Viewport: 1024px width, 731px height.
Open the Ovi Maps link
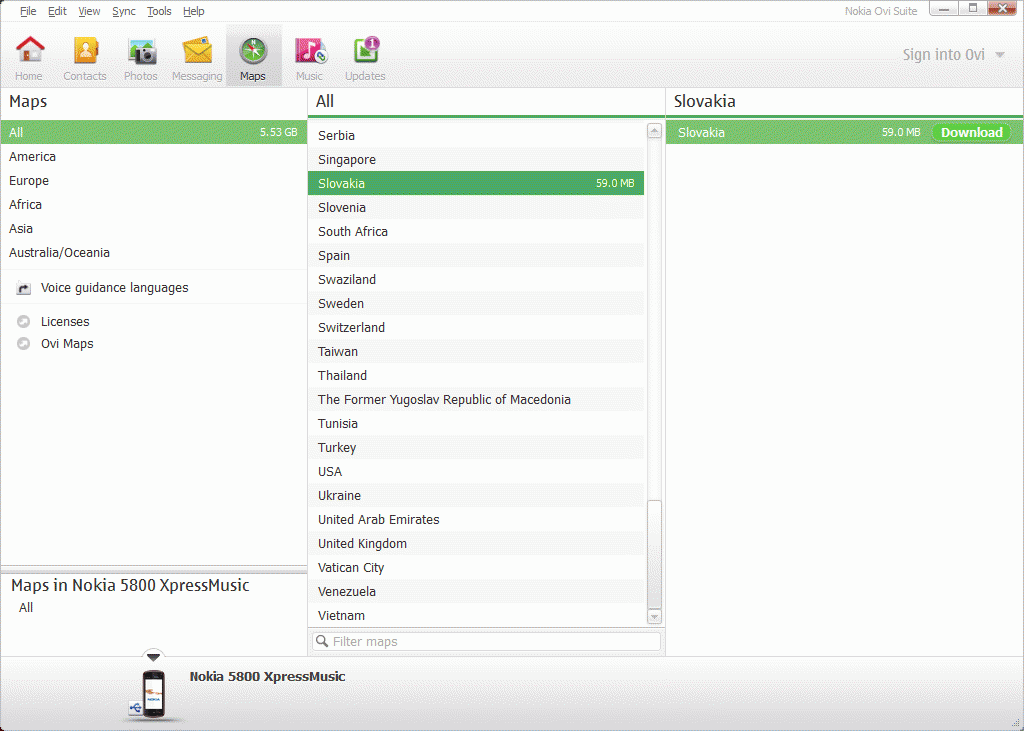(x=67, y=344)
